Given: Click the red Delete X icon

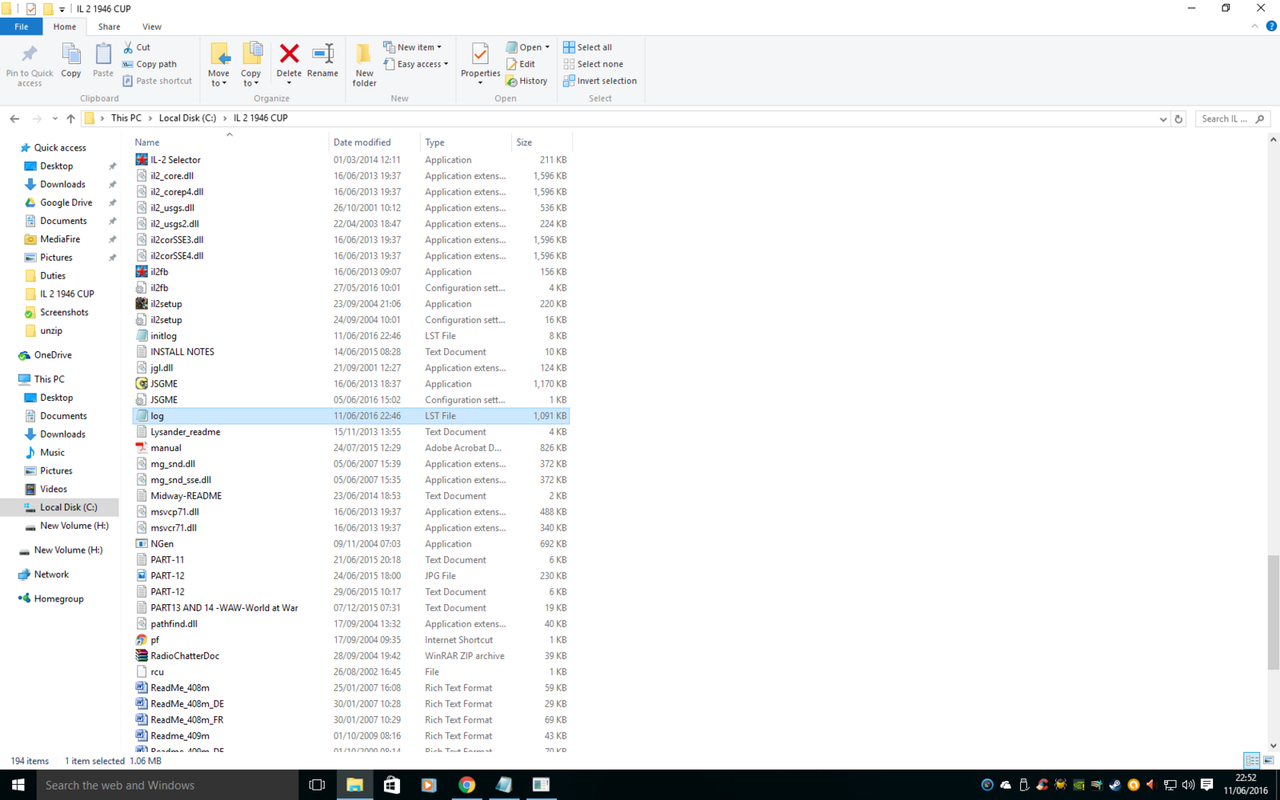Looking at the screenshot, I should [289, 54].
